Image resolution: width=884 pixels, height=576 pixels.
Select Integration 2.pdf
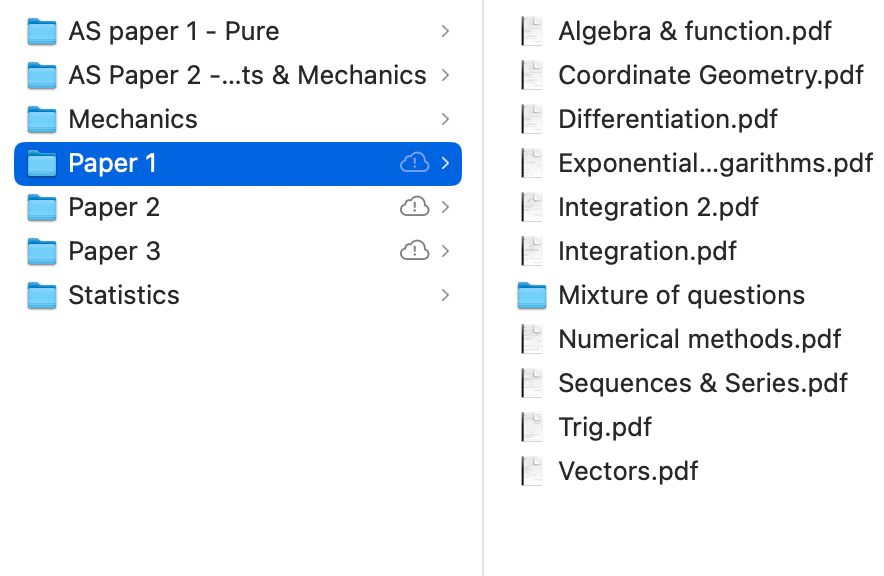658,207
